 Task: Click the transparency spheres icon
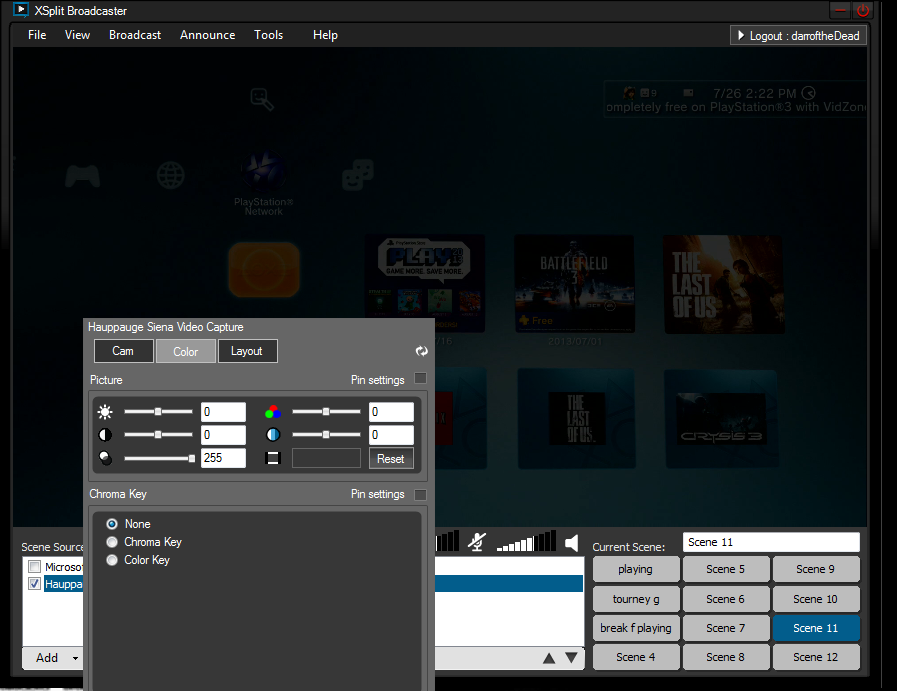(105, 458)
